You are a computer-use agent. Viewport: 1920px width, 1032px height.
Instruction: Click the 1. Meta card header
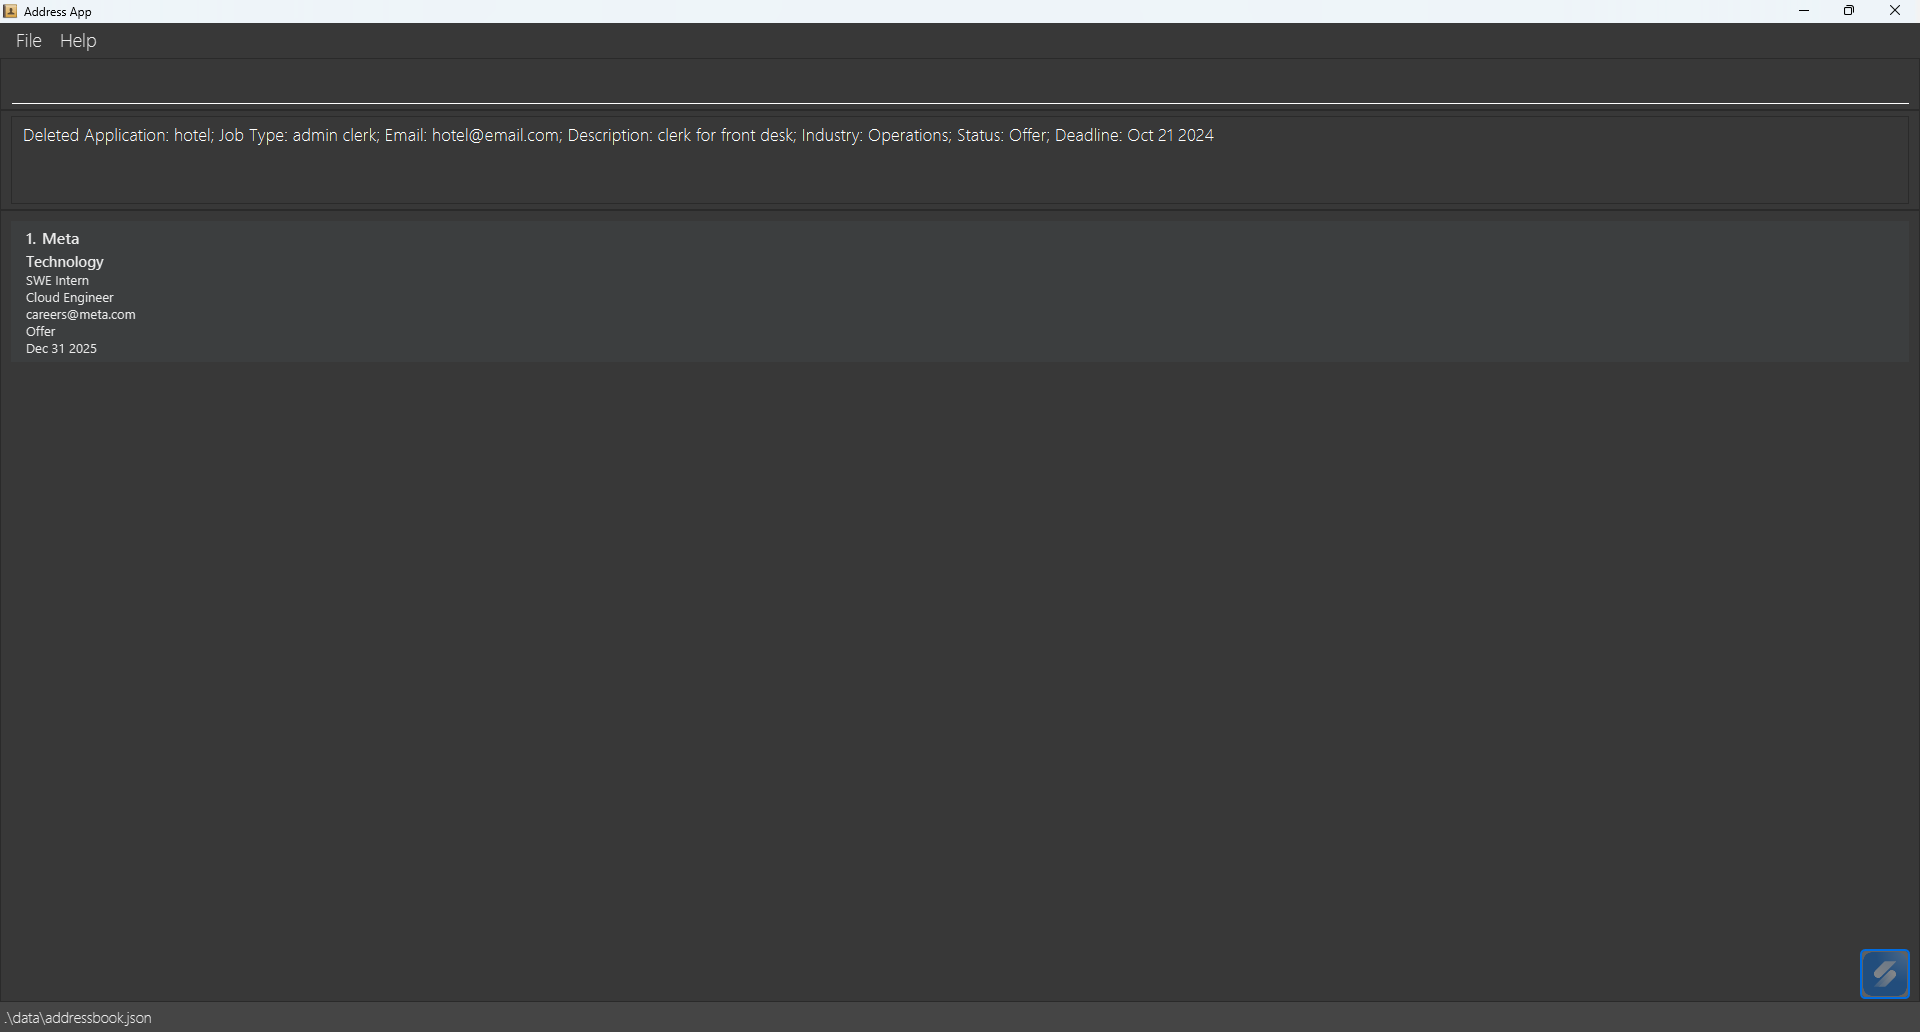pyautogui.click(x=52, y=238)
